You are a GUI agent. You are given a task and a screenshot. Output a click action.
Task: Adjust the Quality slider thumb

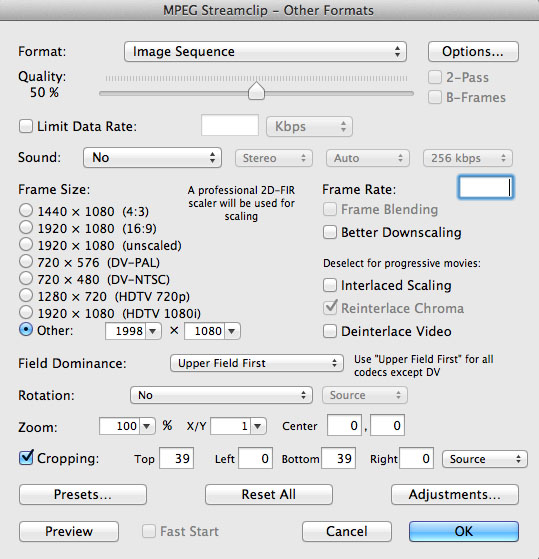256,91
